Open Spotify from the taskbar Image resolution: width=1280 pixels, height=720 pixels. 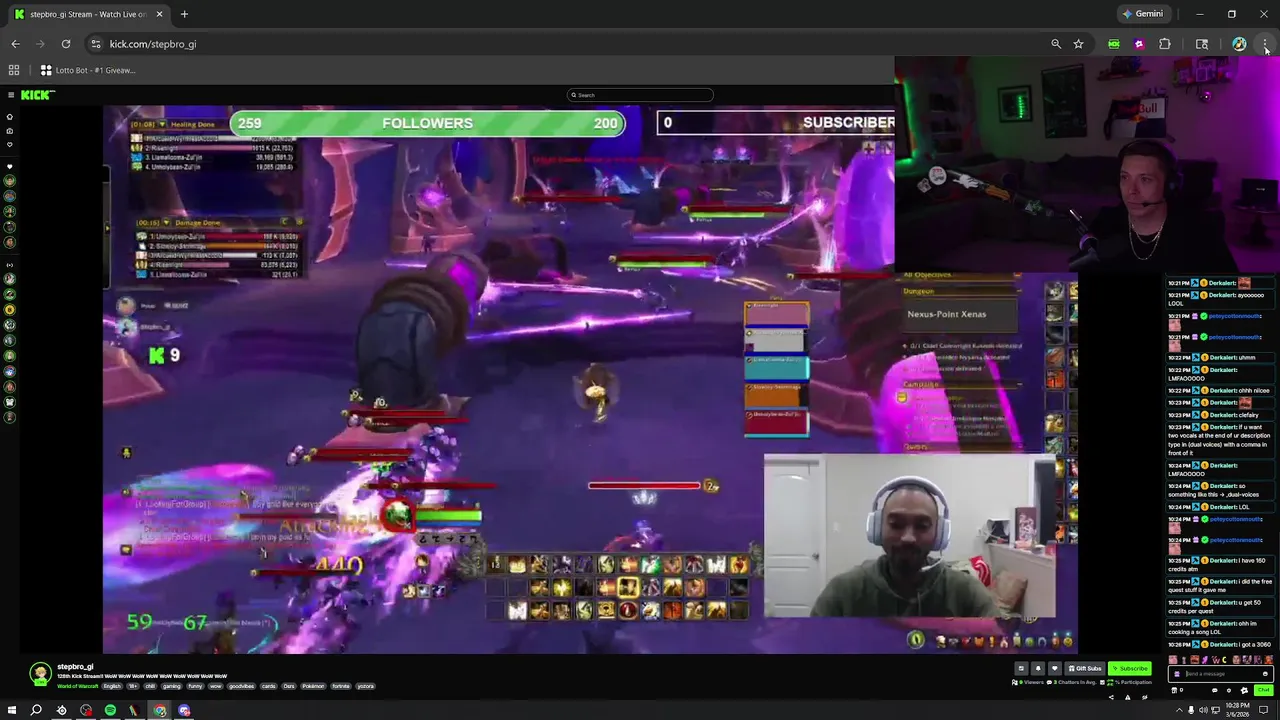[x=110, y=710]
